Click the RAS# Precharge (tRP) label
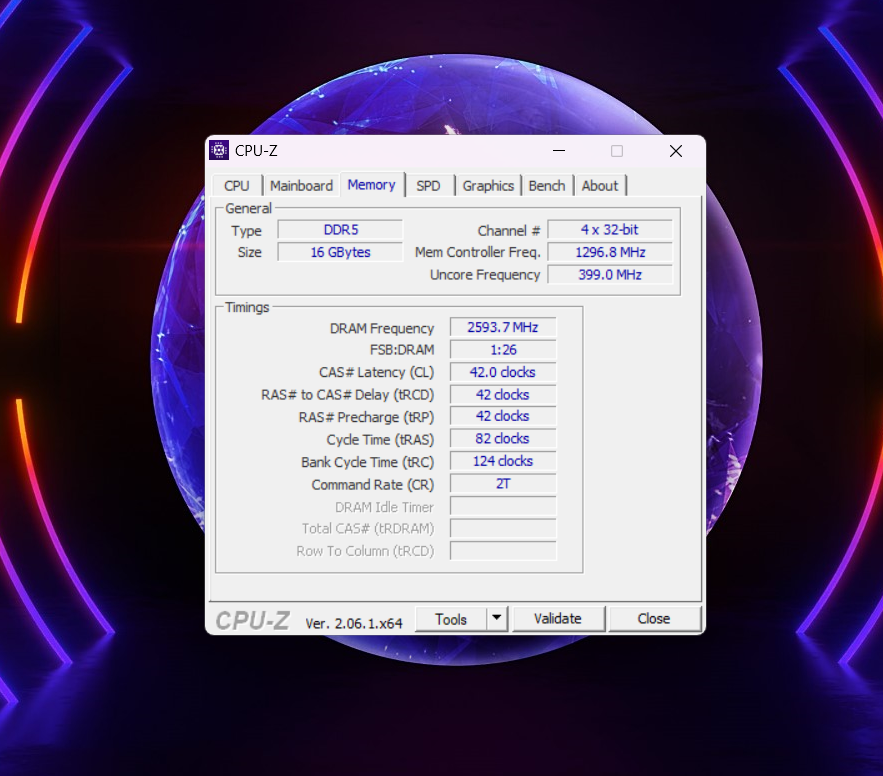The width and height of the screenshot is (883, 776). (366, 417)
